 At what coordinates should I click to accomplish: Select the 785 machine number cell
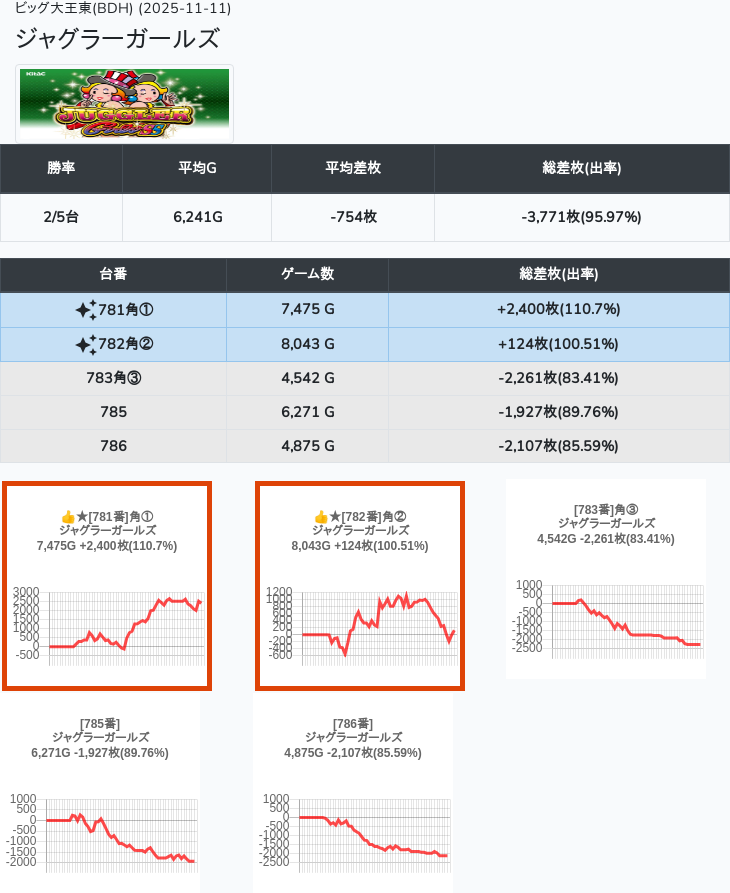[113, 412]
